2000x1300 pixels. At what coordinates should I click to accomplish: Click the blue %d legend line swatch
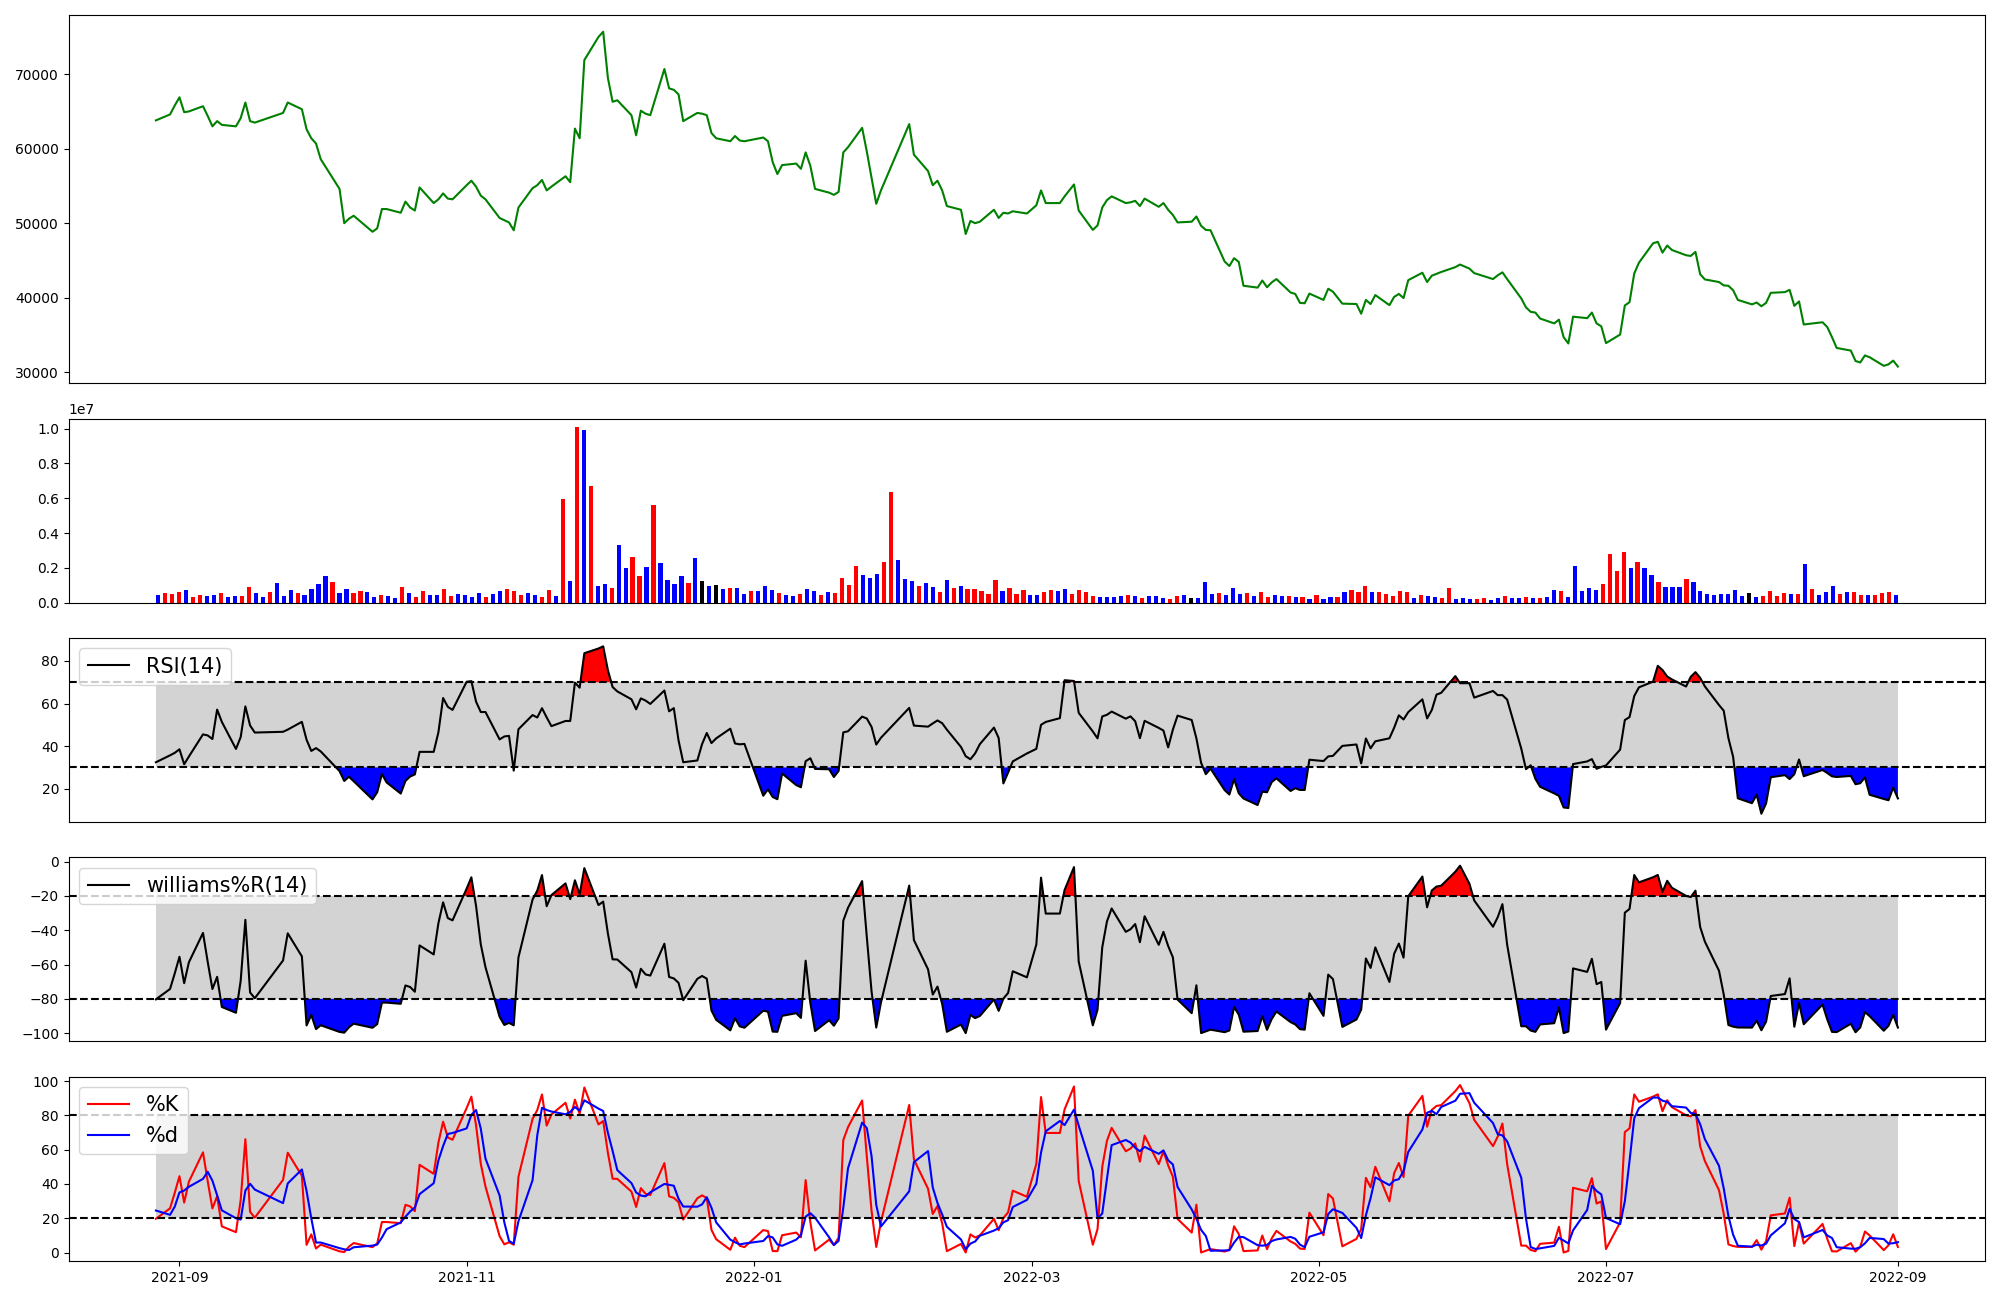coord(109,1135)
